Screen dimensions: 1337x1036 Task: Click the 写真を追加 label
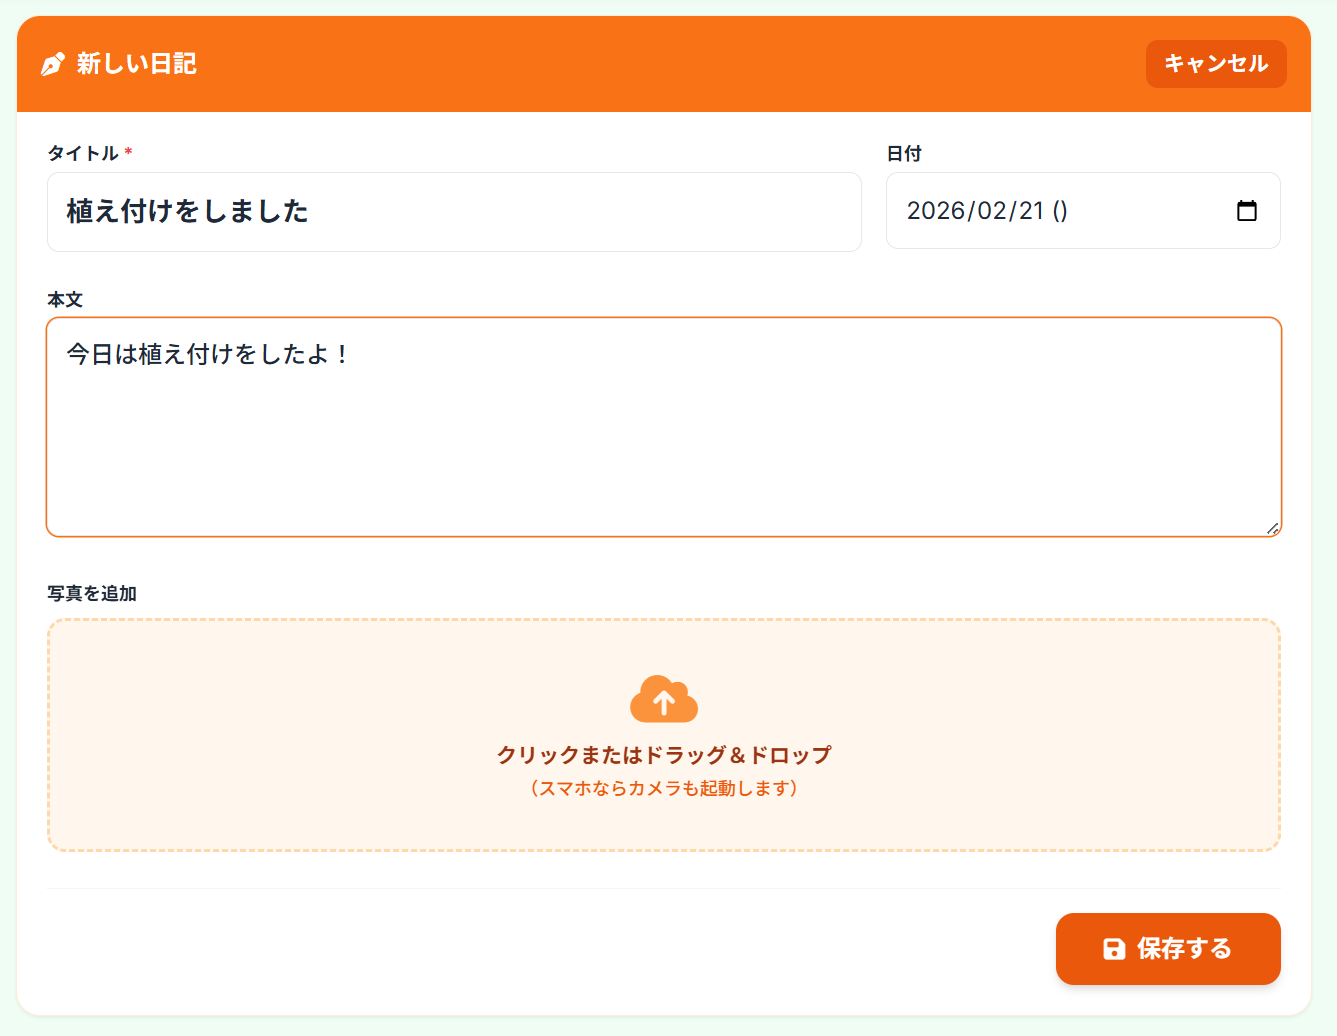(x=92, y=593)
